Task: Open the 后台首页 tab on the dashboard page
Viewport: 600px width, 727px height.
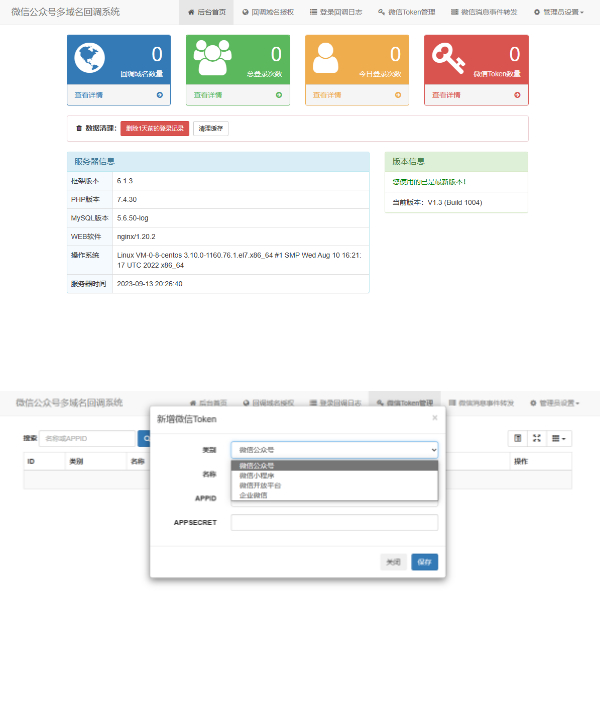Action: (207, 12)
